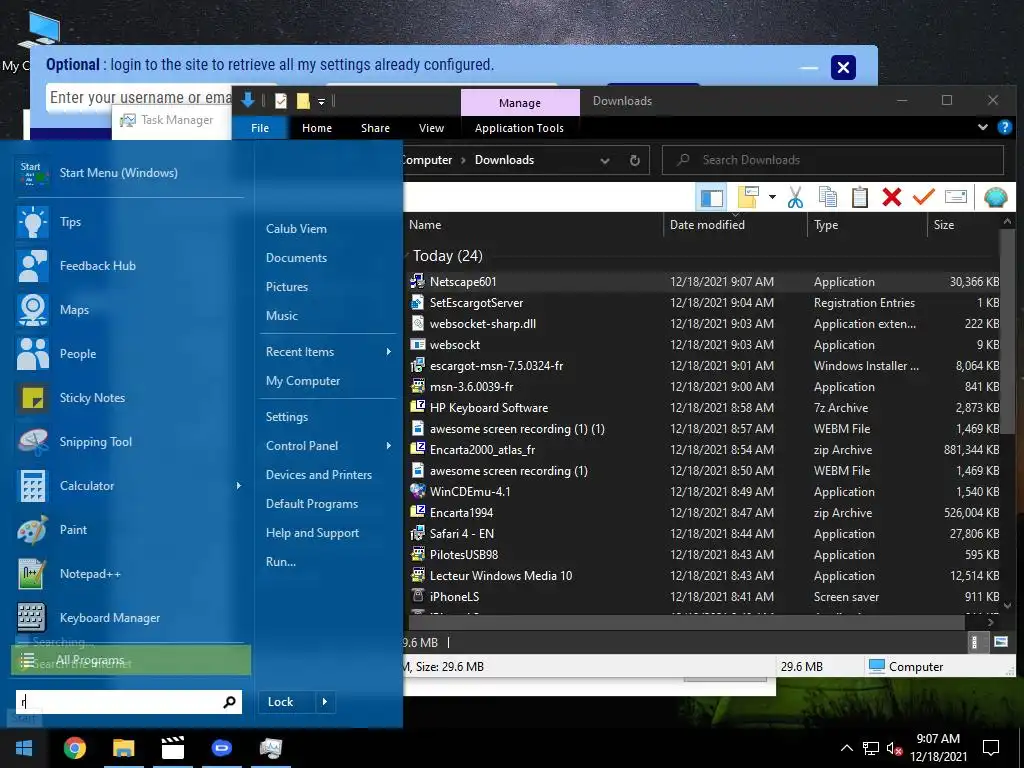Open Devices and Printers
This screenshot has width=1024, height=768.
(x=319, y=475)
